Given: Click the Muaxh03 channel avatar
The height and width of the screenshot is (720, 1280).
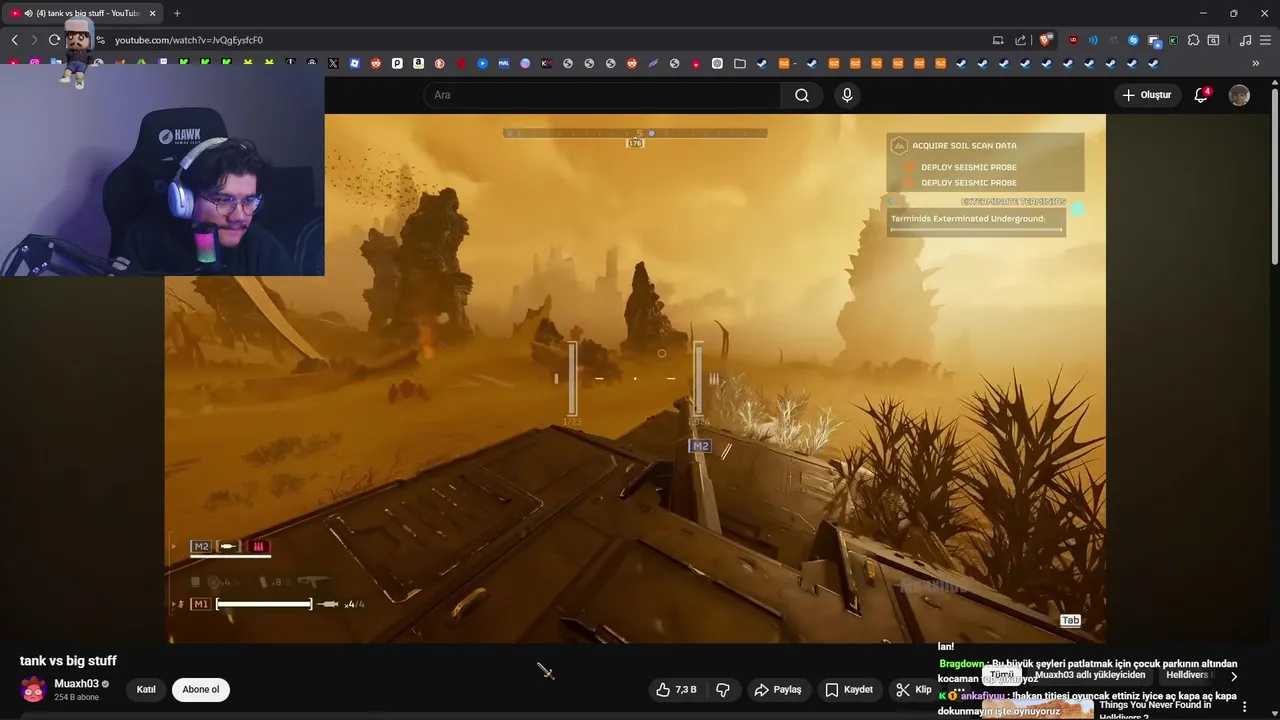Looking at the screenshot, I should point(33,690).
